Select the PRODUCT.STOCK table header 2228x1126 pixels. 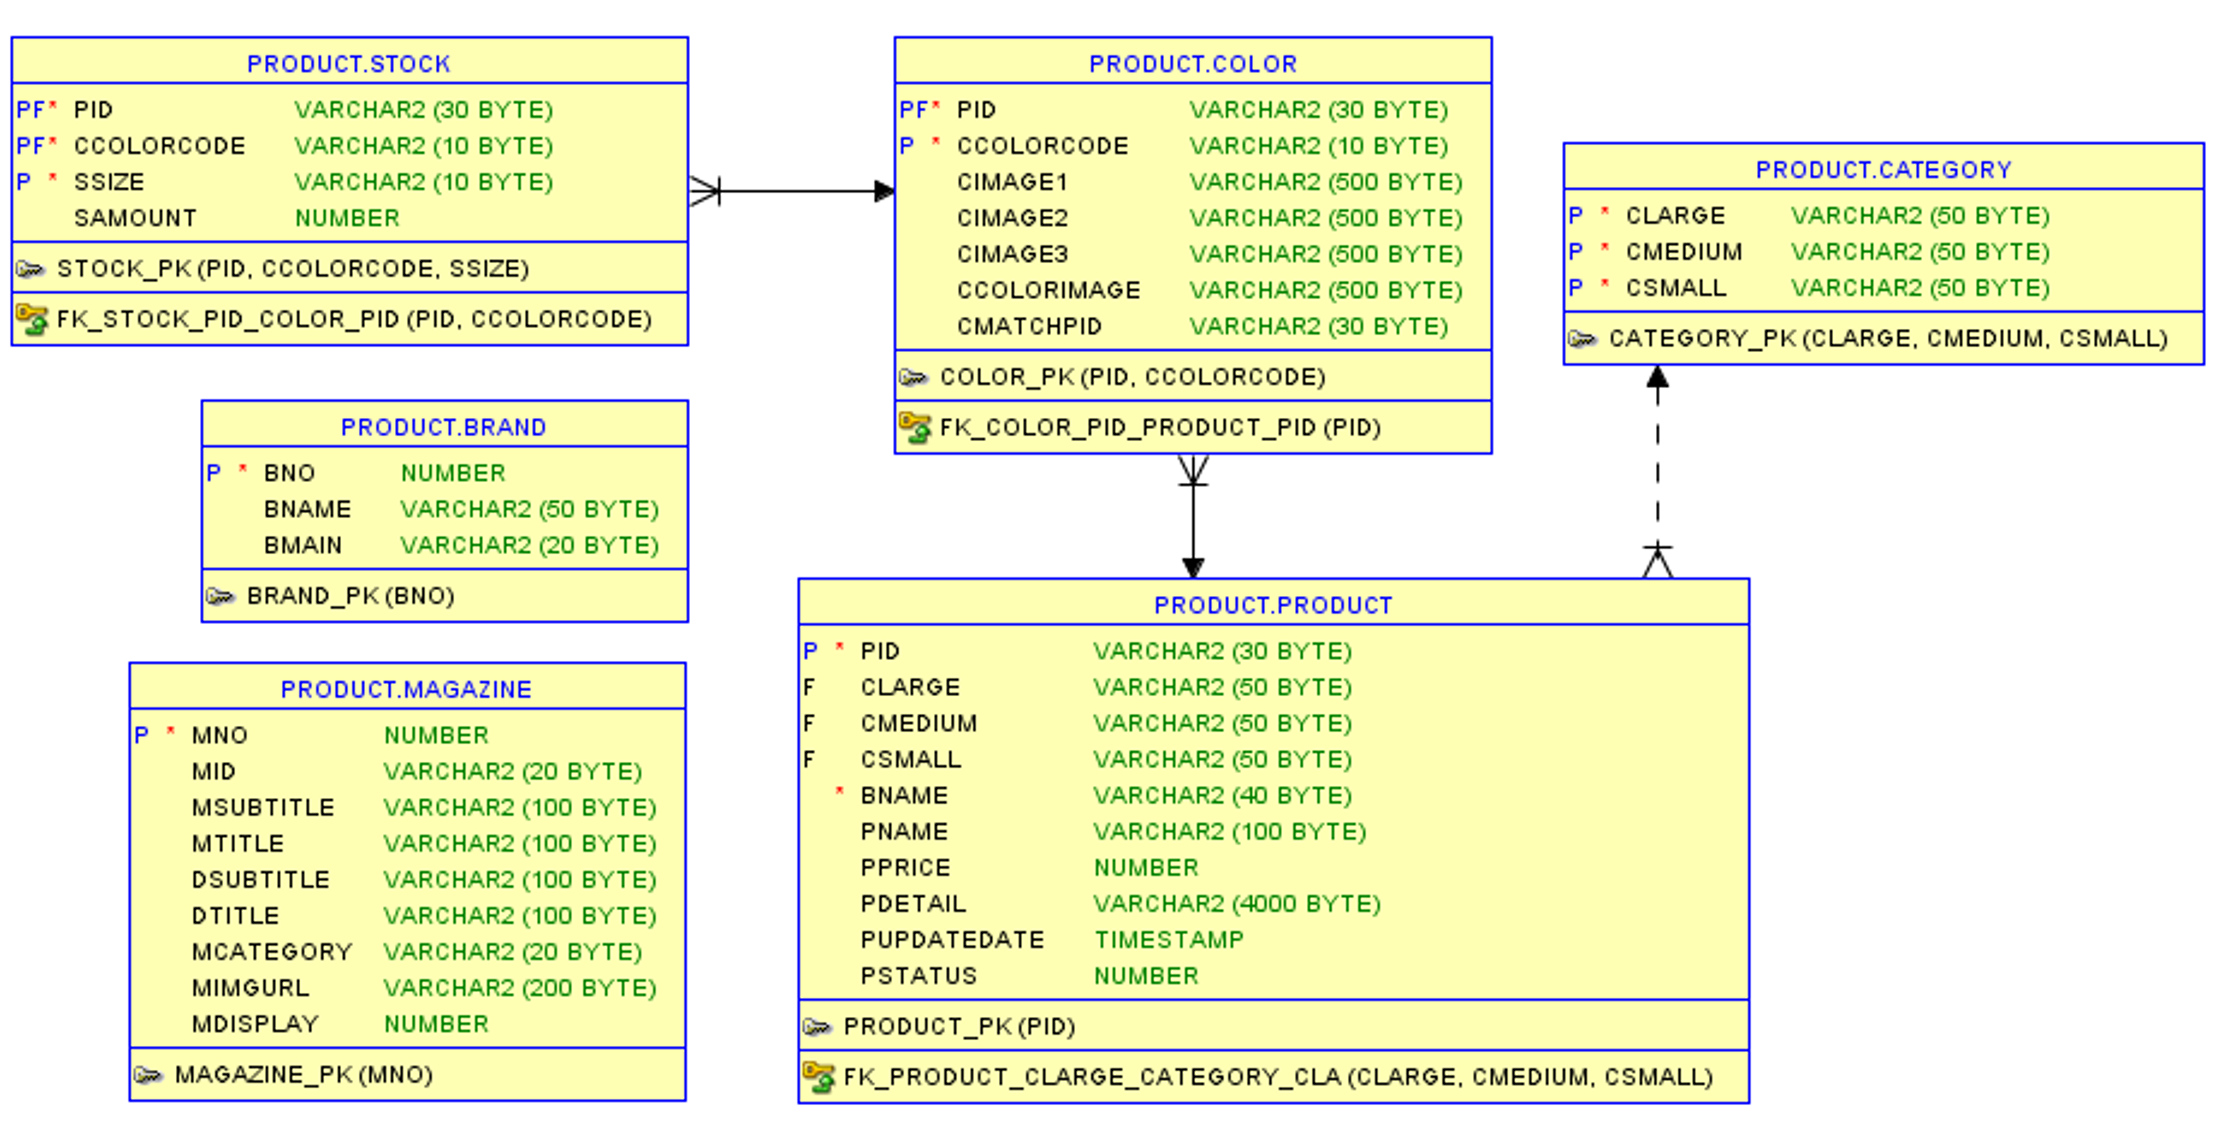coord(349,62)
